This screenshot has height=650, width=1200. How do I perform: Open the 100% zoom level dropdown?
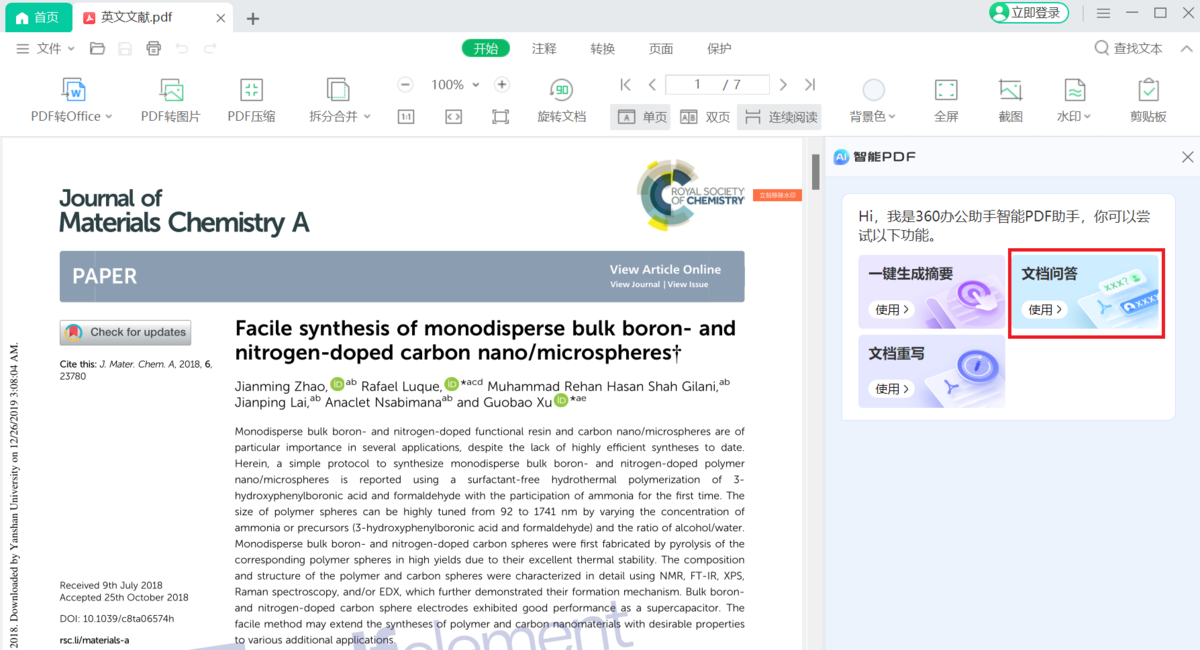pos(454,85)
